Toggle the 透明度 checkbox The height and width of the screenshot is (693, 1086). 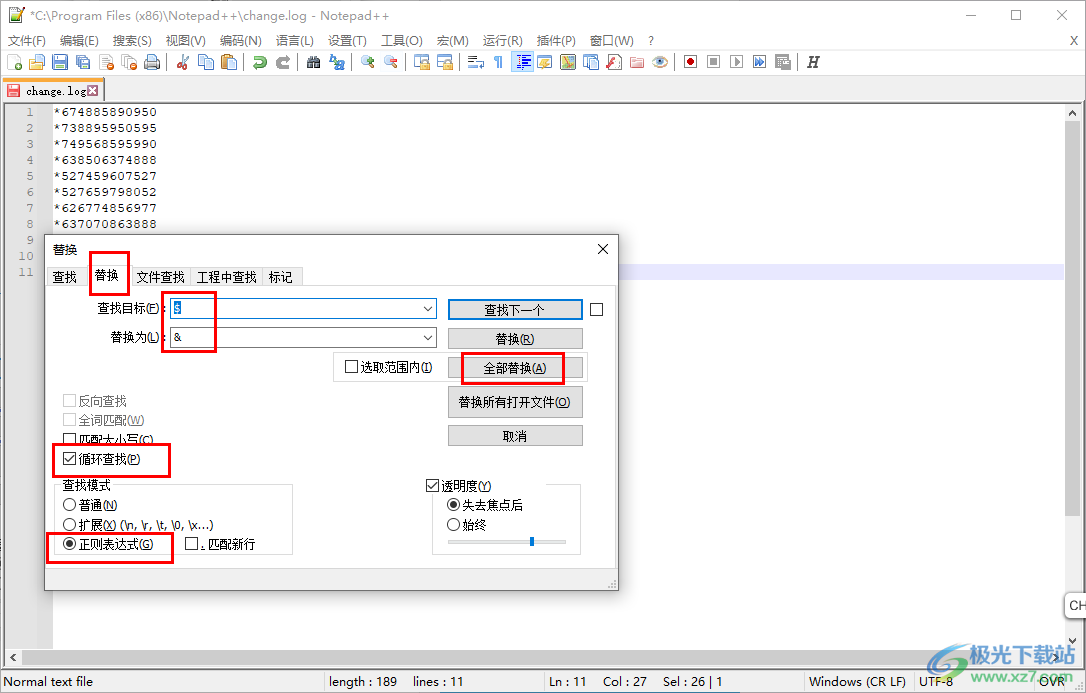click(432, 486)
